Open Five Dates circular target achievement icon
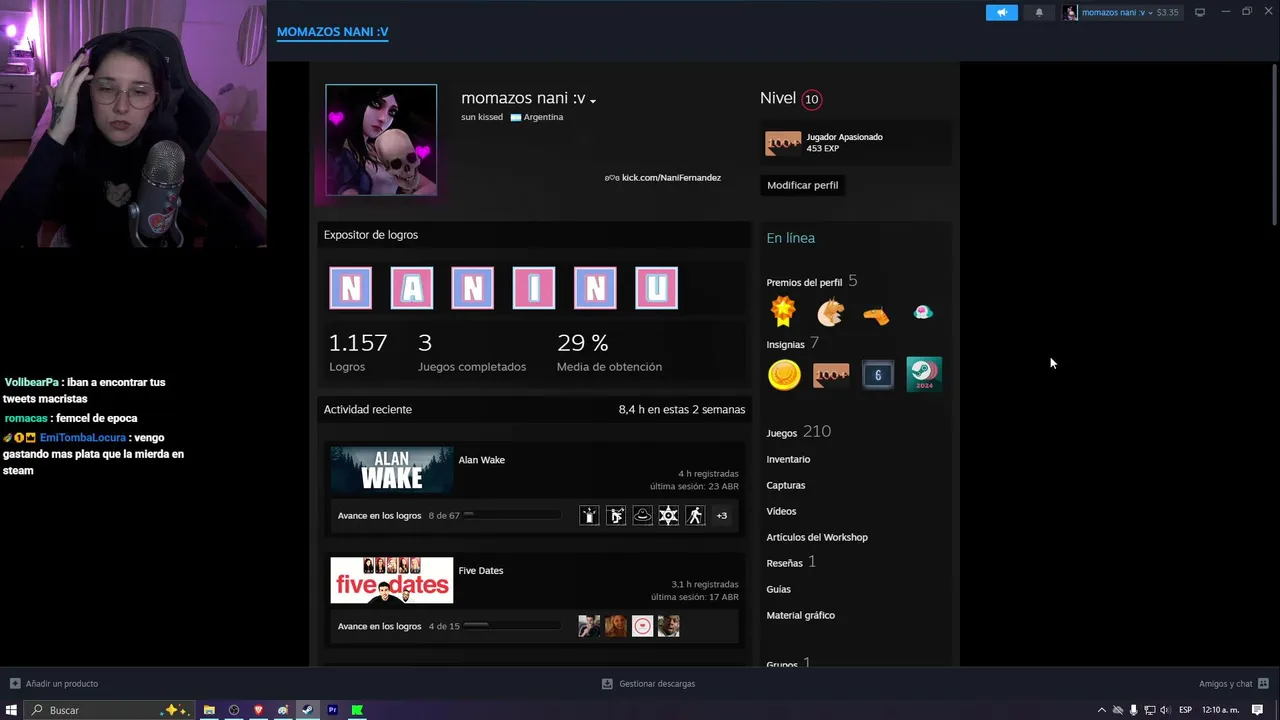 (642, 626)
